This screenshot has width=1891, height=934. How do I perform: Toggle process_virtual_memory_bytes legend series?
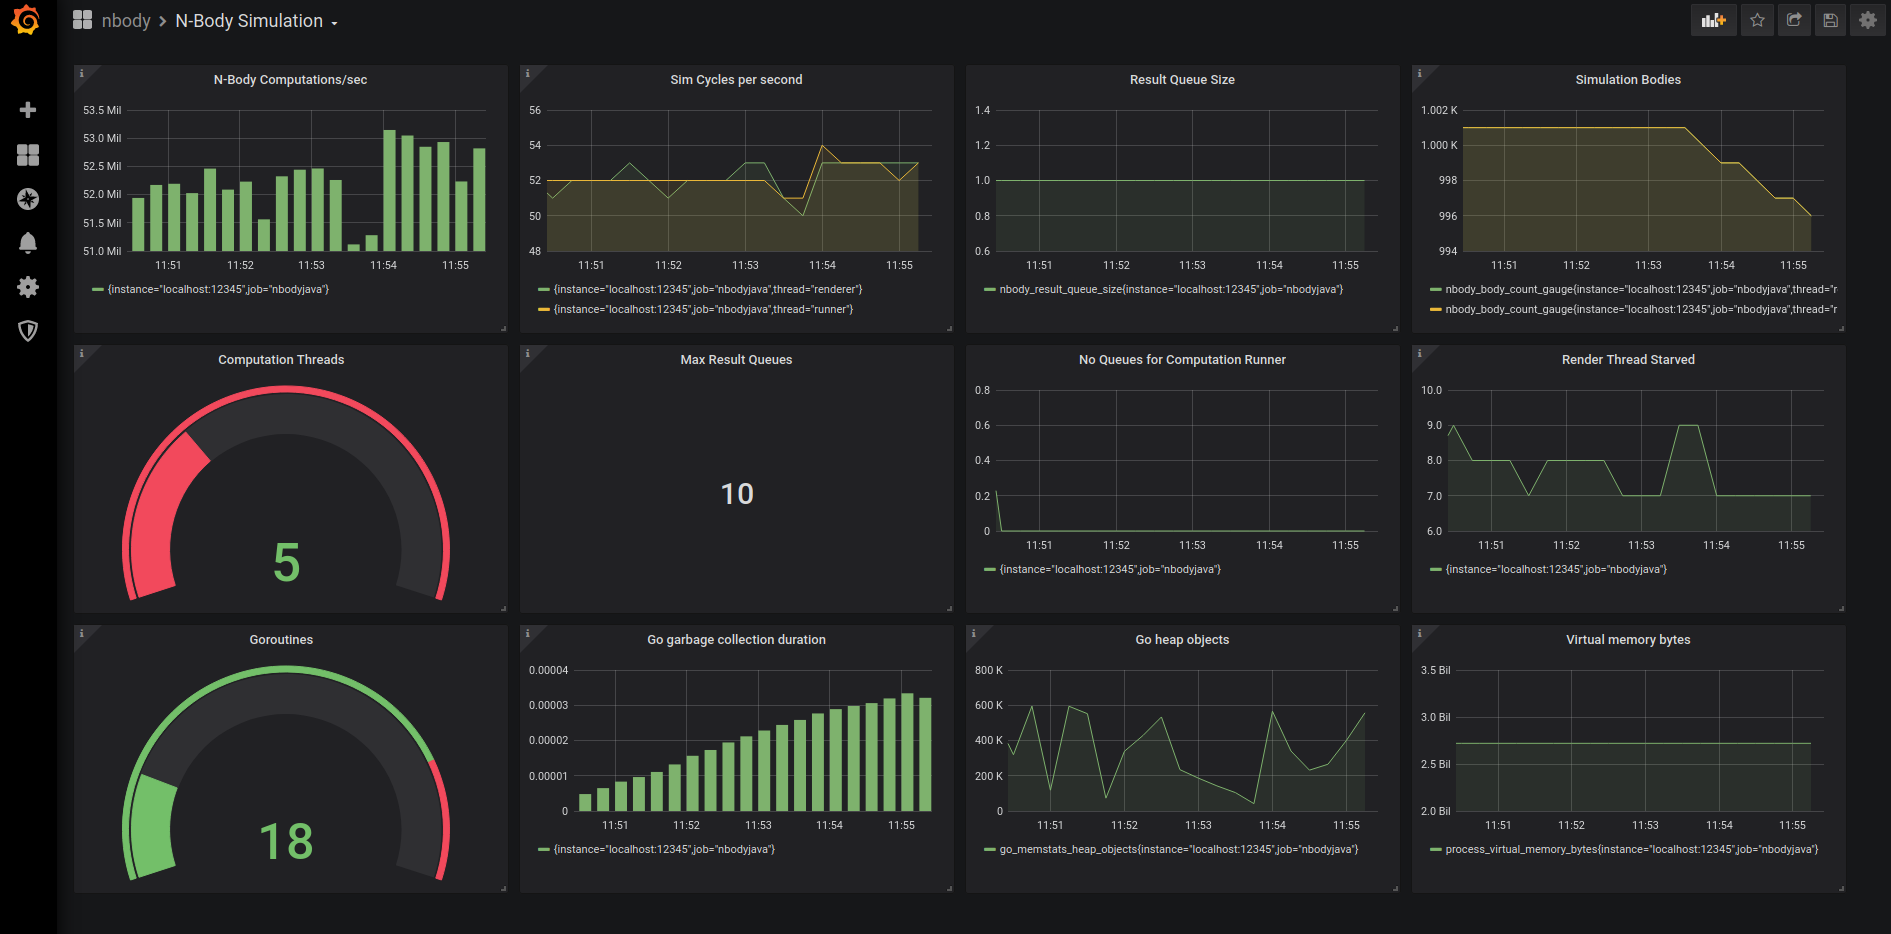tap(1632, 849)
